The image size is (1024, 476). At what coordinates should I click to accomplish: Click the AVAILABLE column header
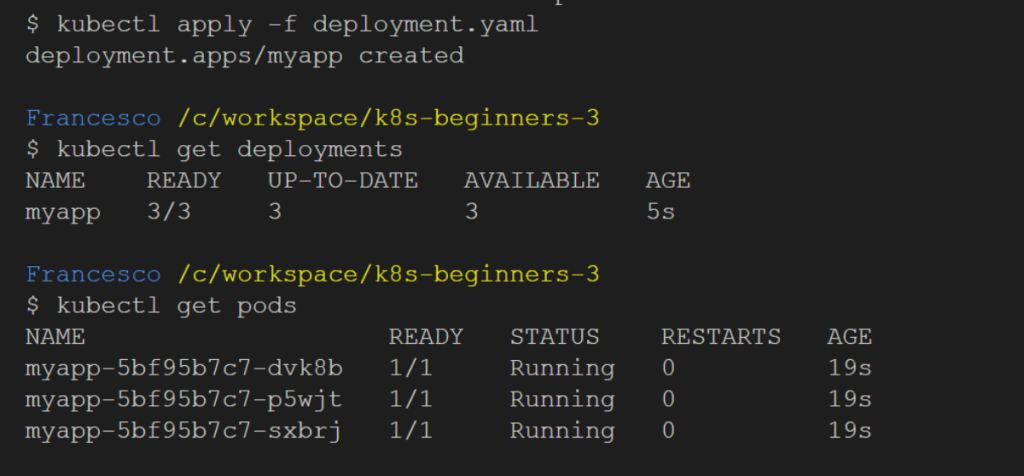point(531,181)
